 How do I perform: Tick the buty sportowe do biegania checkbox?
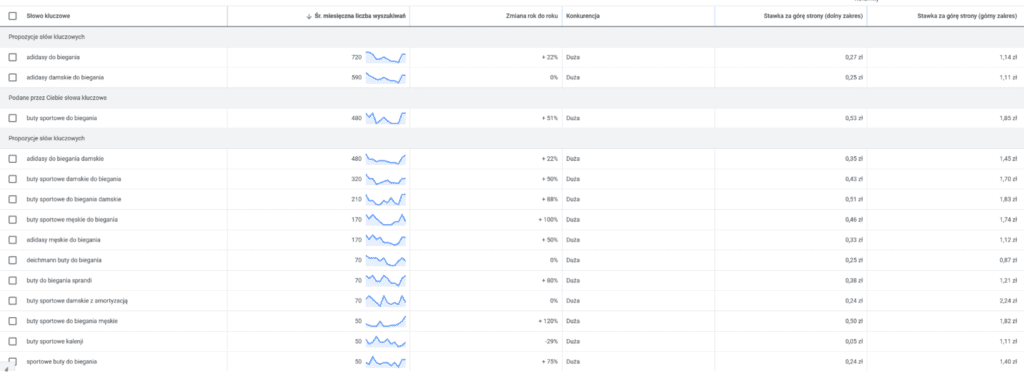click(x=12, y=118)
